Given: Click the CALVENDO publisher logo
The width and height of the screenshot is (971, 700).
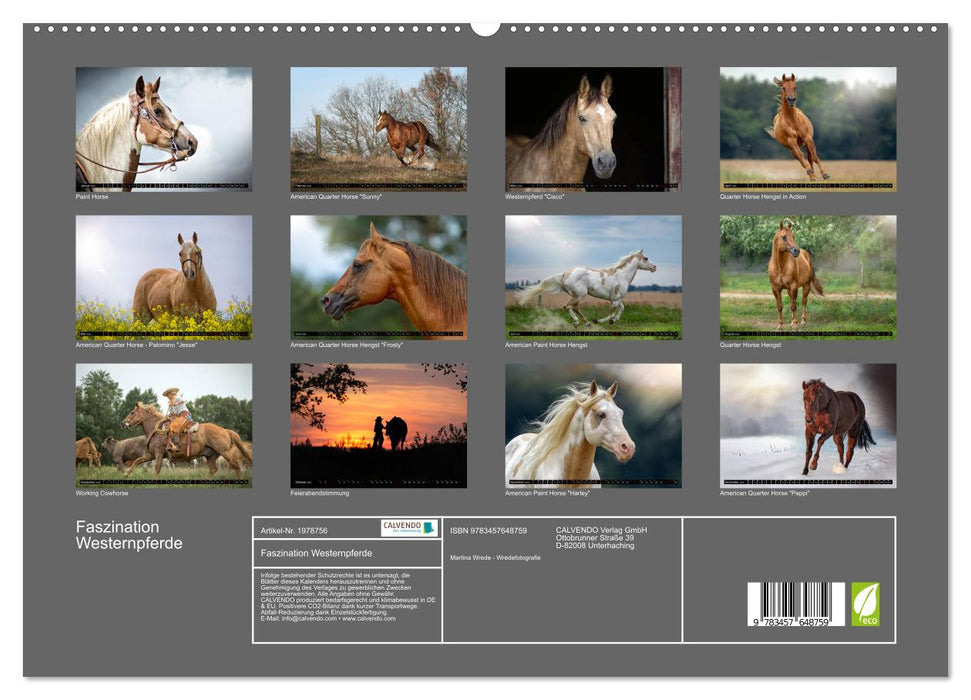Looking at the screenshot, I should [407, 528].
